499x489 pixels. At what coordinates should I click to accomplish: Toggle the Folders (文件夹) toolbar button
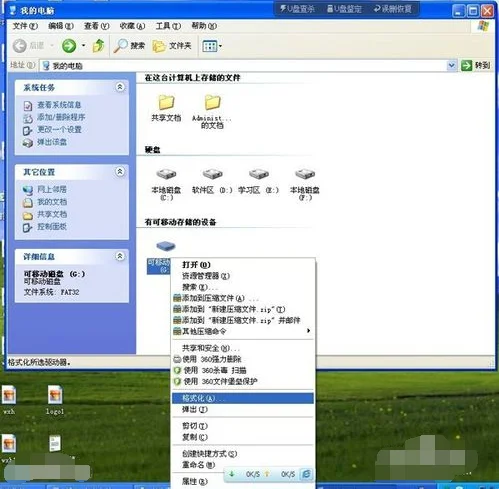(x=172, y=46)
